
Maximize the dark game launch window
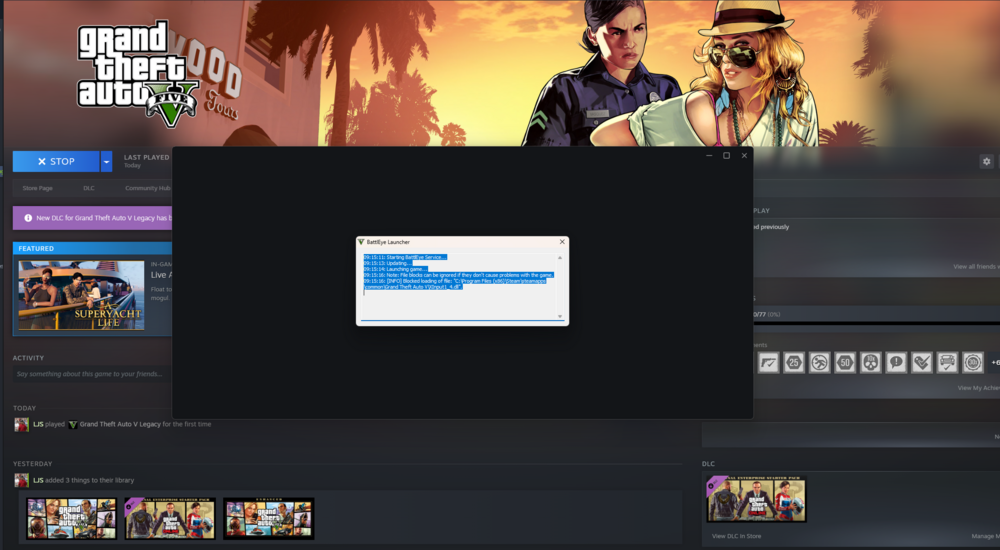[726, 156]
